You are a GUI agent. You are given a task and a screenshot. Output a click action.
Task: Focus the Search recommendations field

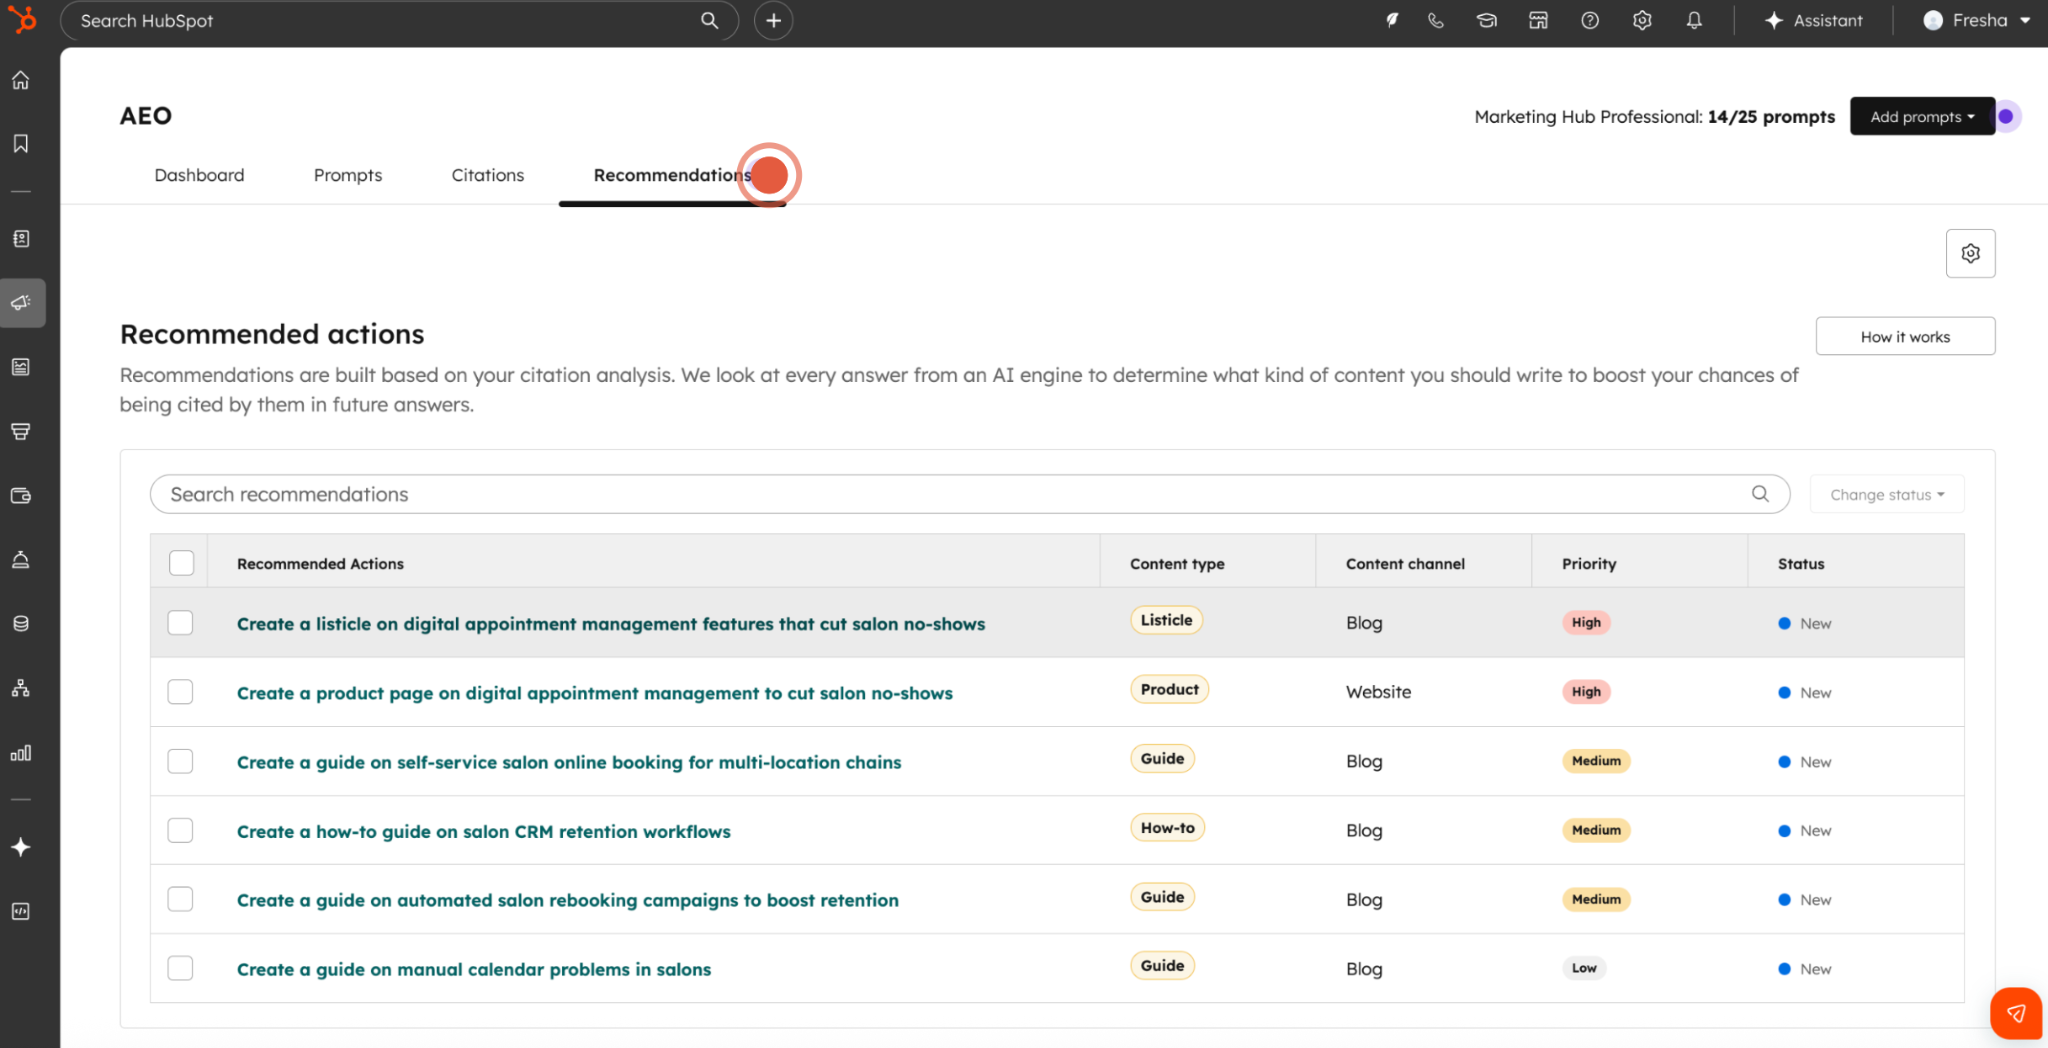click(x=969, y=494)
